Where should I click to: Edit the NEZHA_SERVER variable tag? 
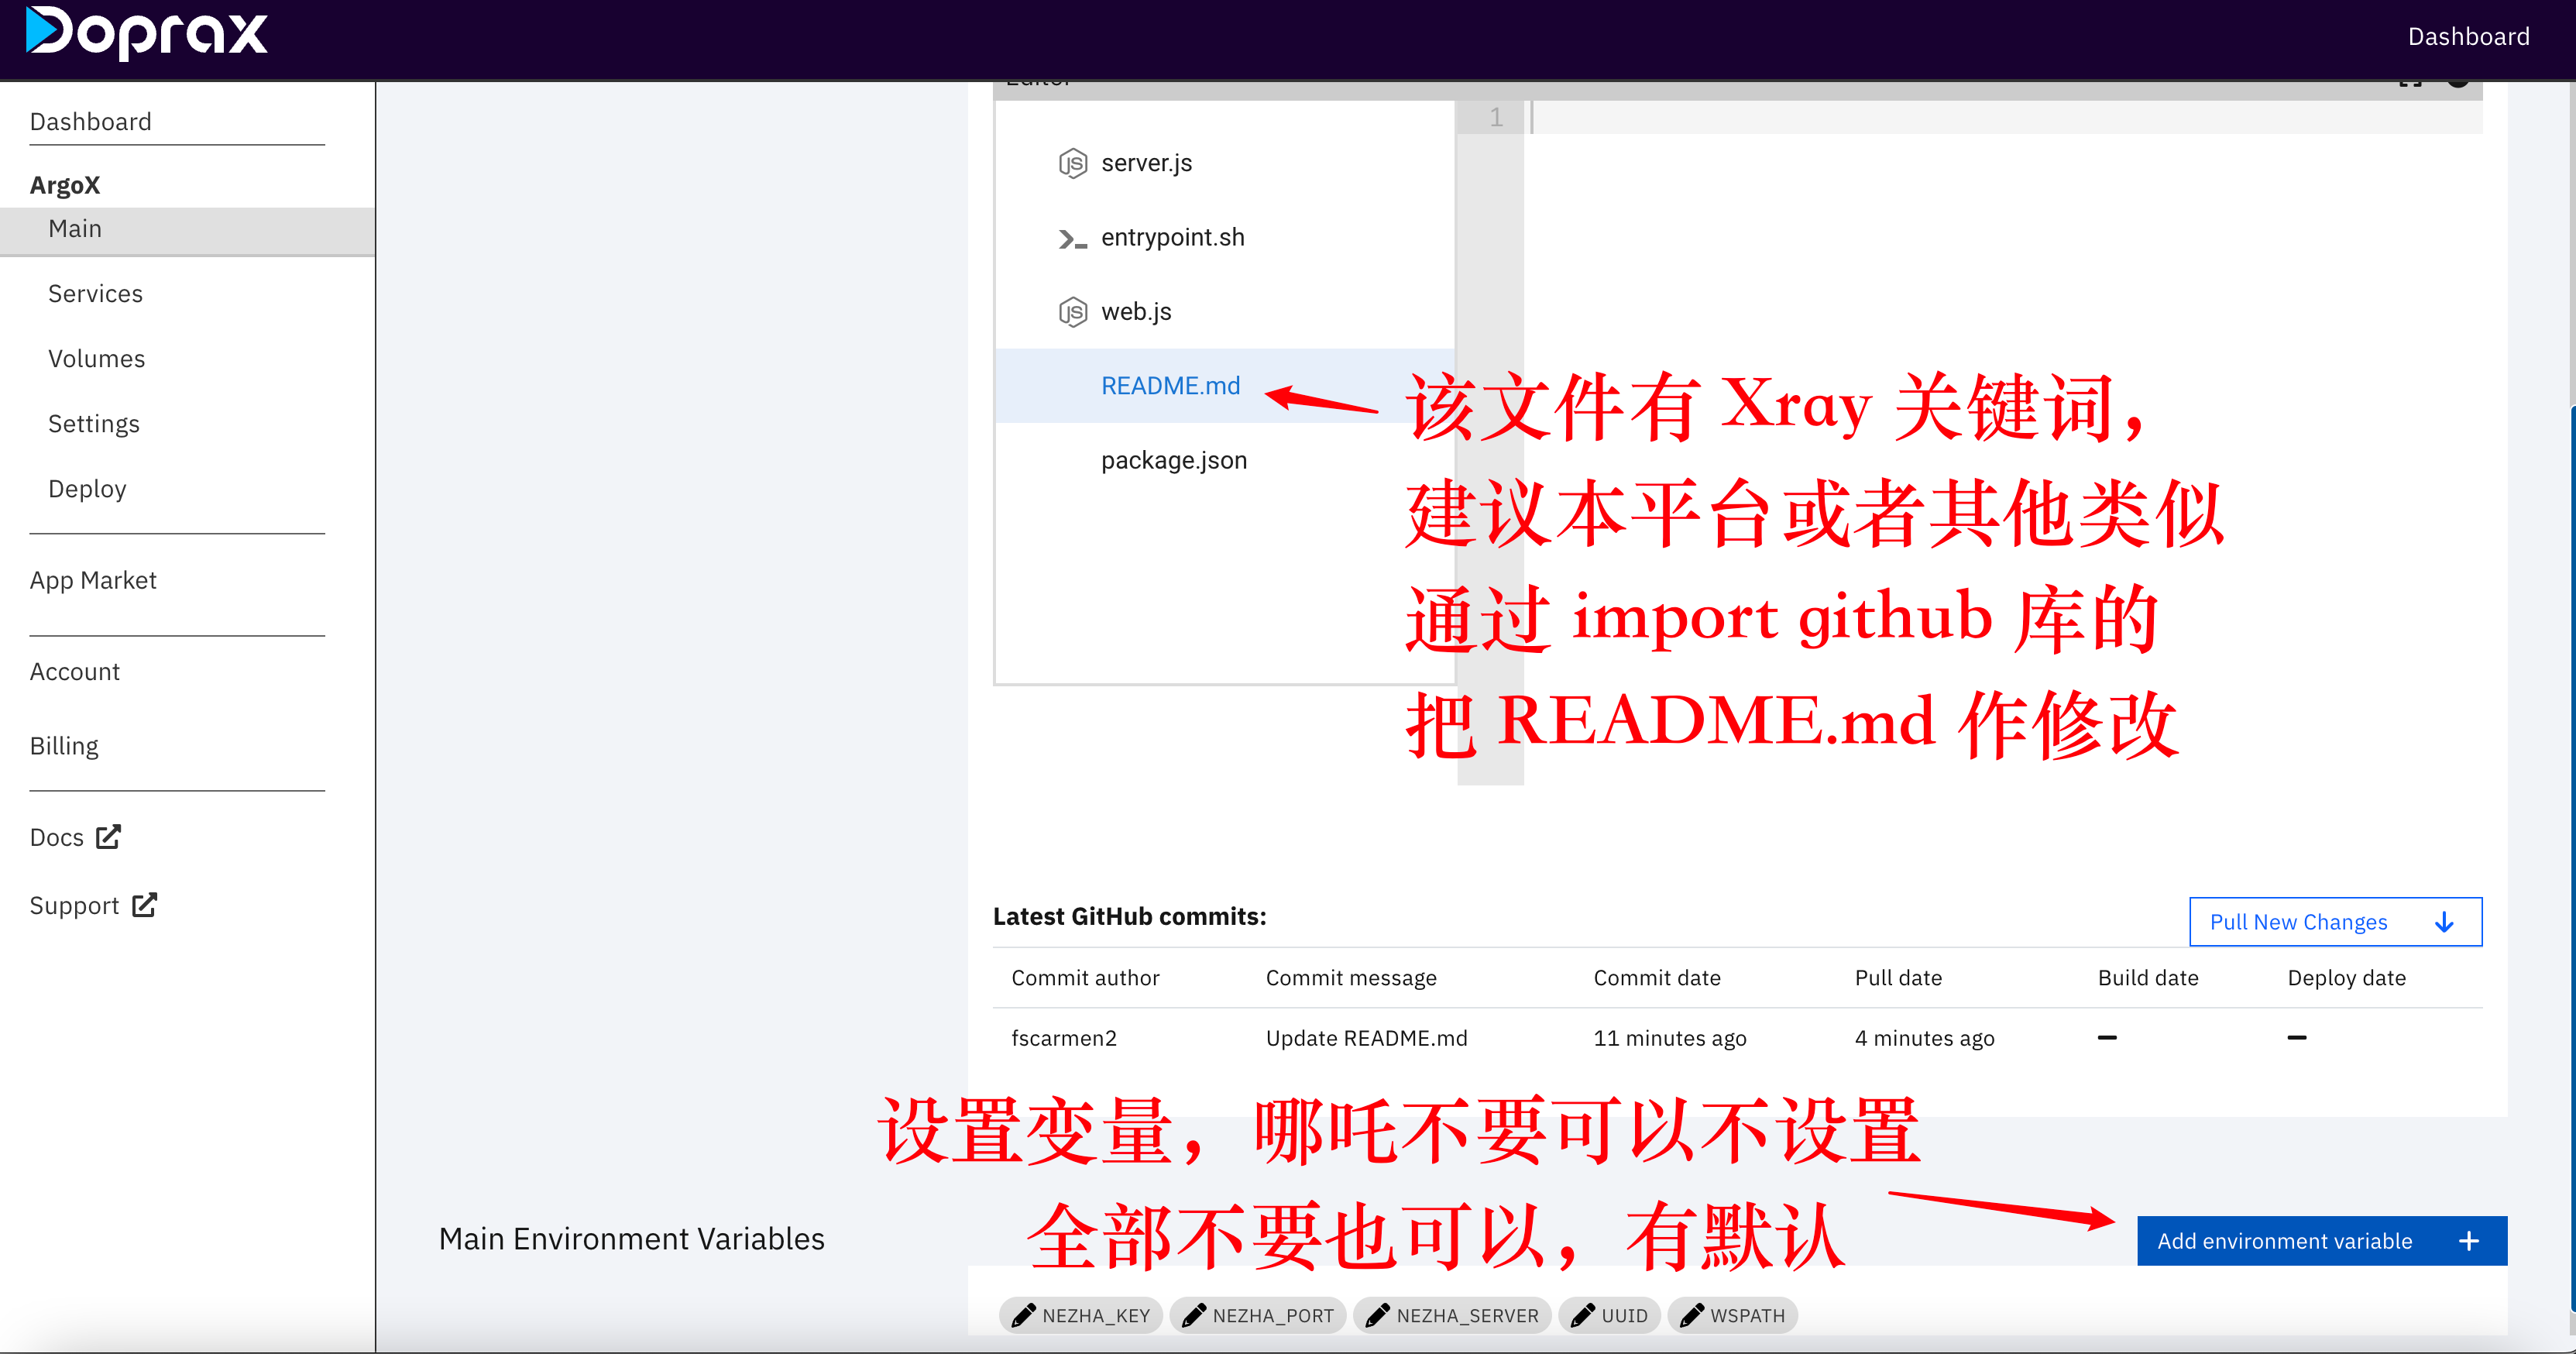pos(1452,1315)
